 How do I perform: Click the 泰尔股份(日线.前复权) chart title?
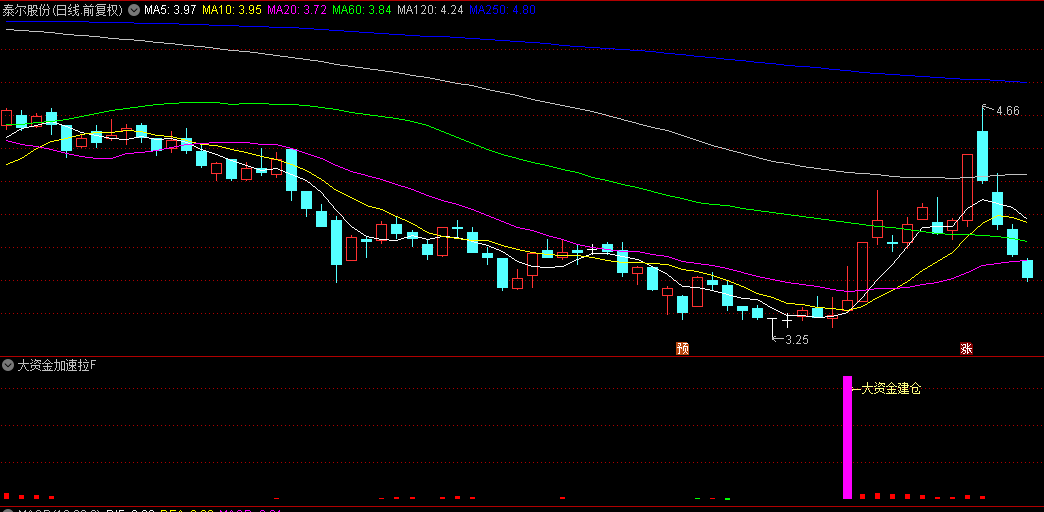pyautogui.click(x=63, y=10)
